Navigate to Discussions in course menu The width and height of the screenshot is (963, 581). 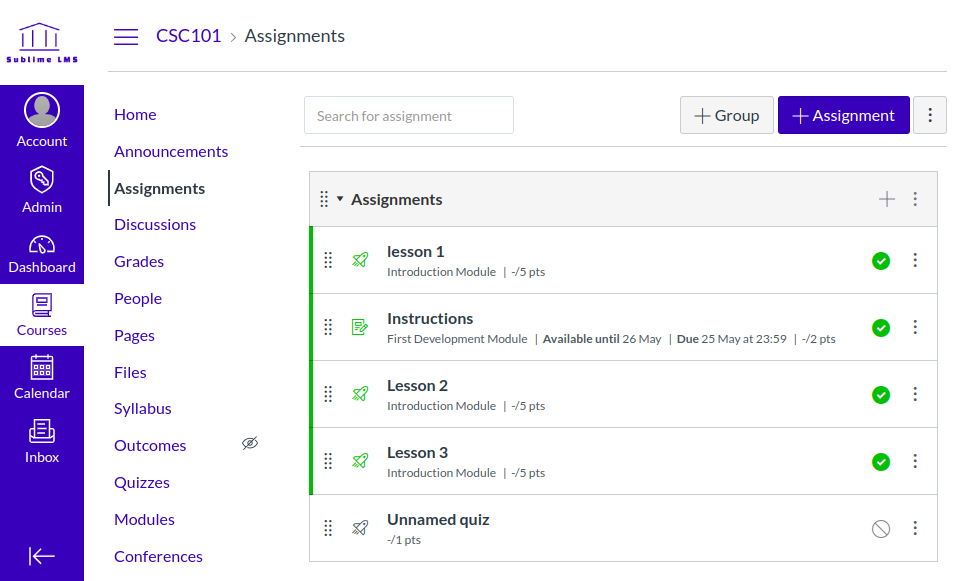(x=155, y=225)
